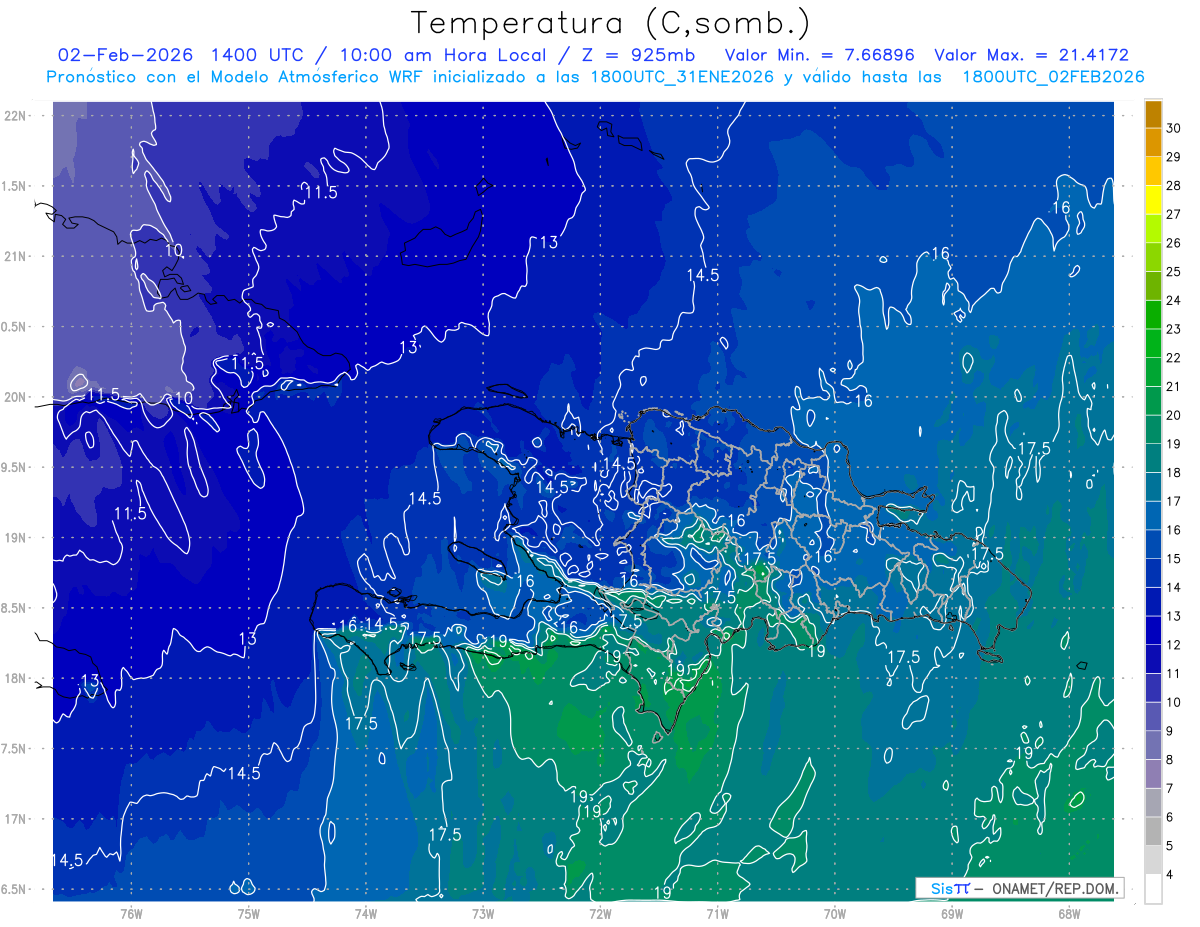Pick the dark blue legend swatch between 11 and 12
The width and height of the screenshot is (1200, 927).
pyautogui.click(x=1153, y=659)
